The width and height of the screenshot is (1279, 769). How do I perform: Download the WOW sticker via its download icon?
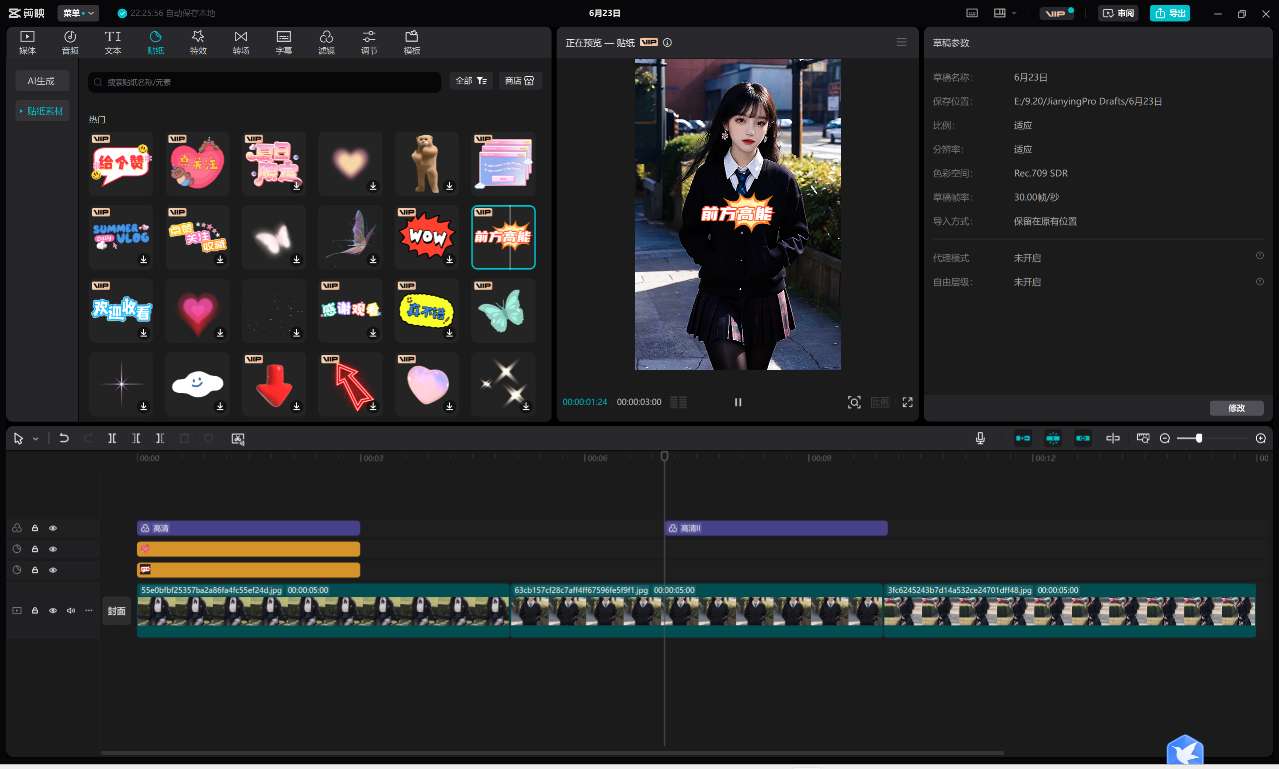[449, 259]
